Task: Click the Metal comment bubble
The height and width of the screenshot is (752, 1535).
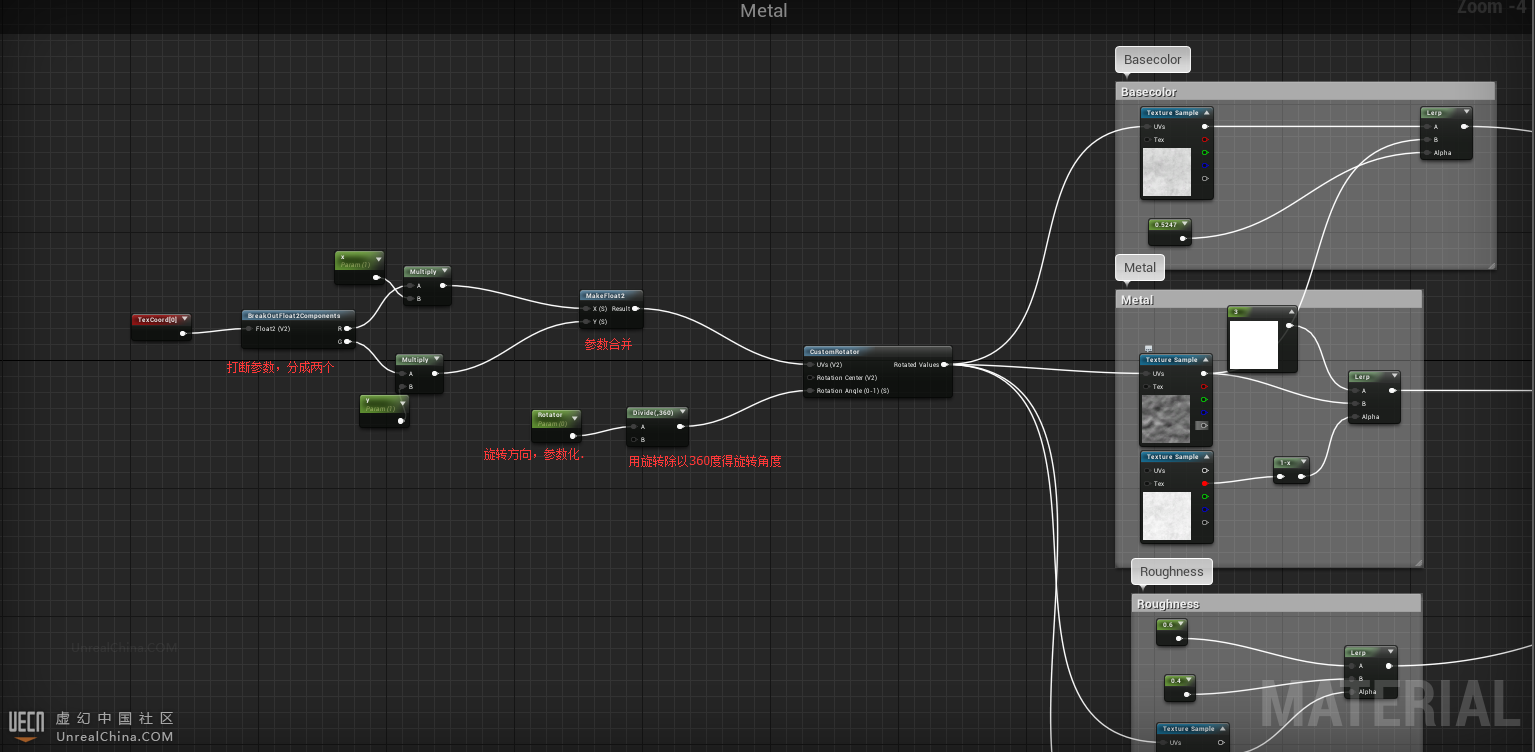Action: 1140,267
